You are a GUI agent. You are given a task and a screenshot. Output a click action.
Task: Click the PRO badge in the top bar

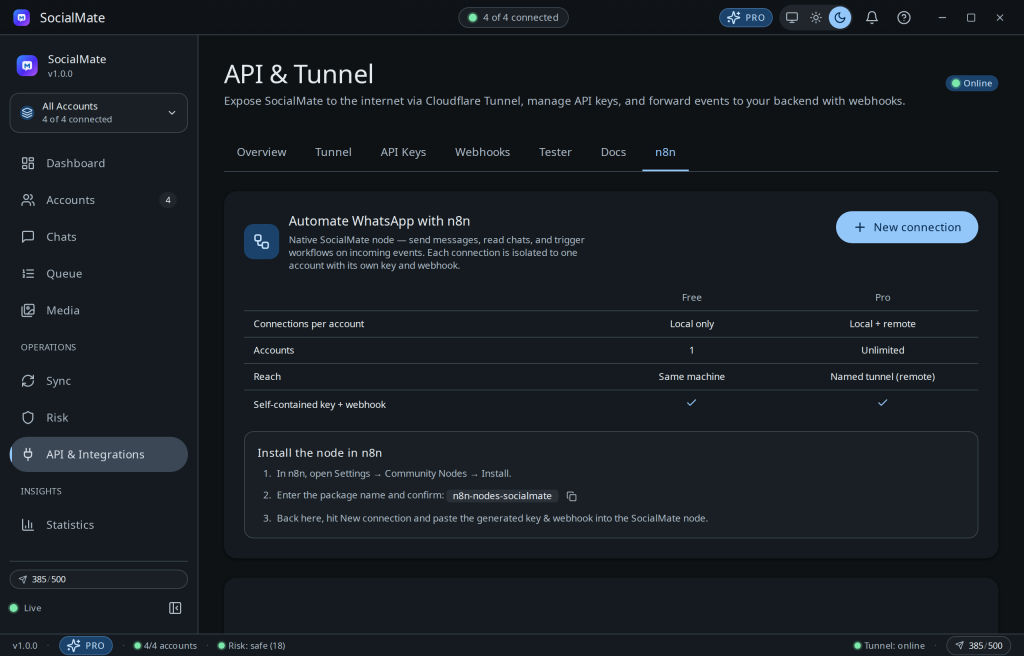click(746, 18)
